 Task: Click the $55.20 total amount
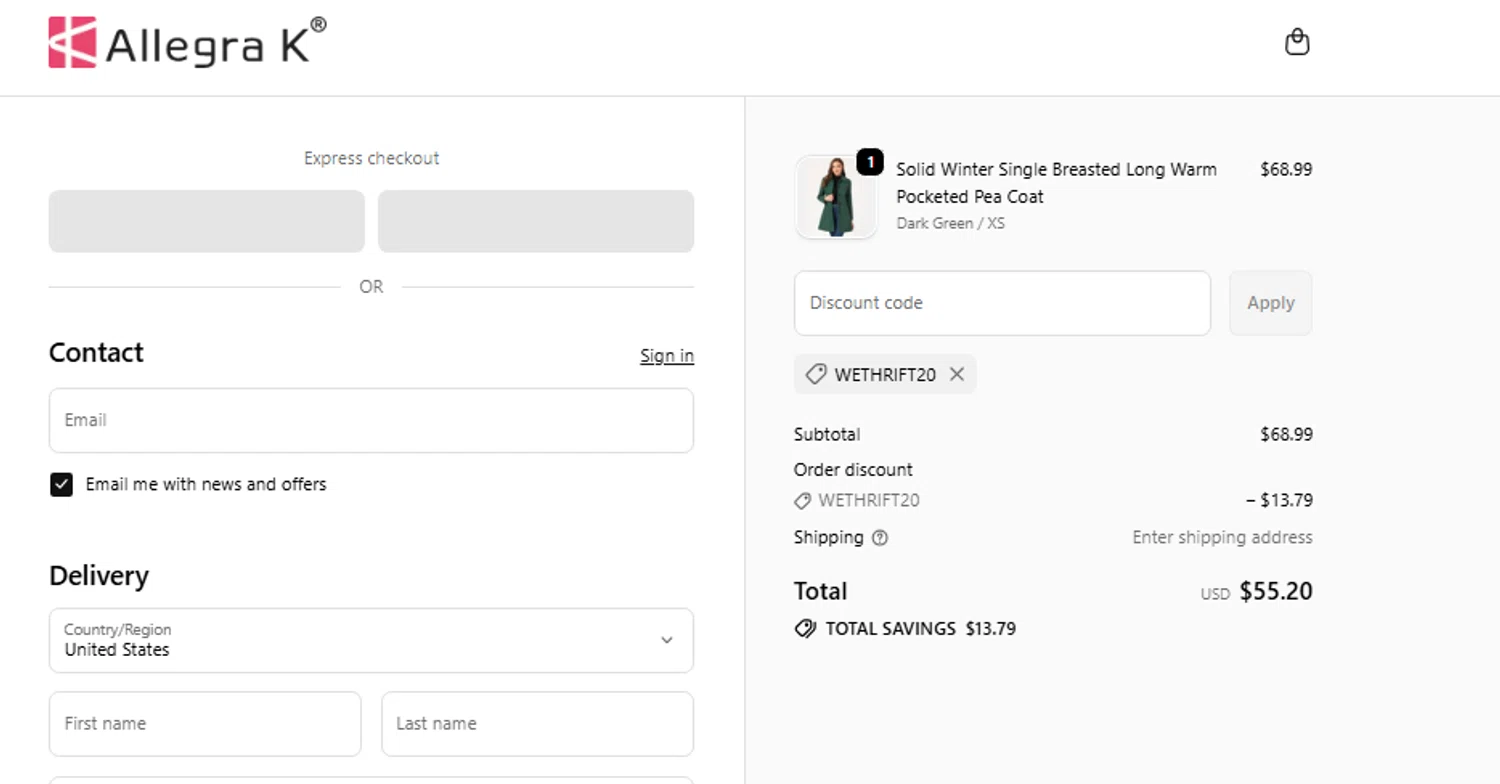[1276, 591]
